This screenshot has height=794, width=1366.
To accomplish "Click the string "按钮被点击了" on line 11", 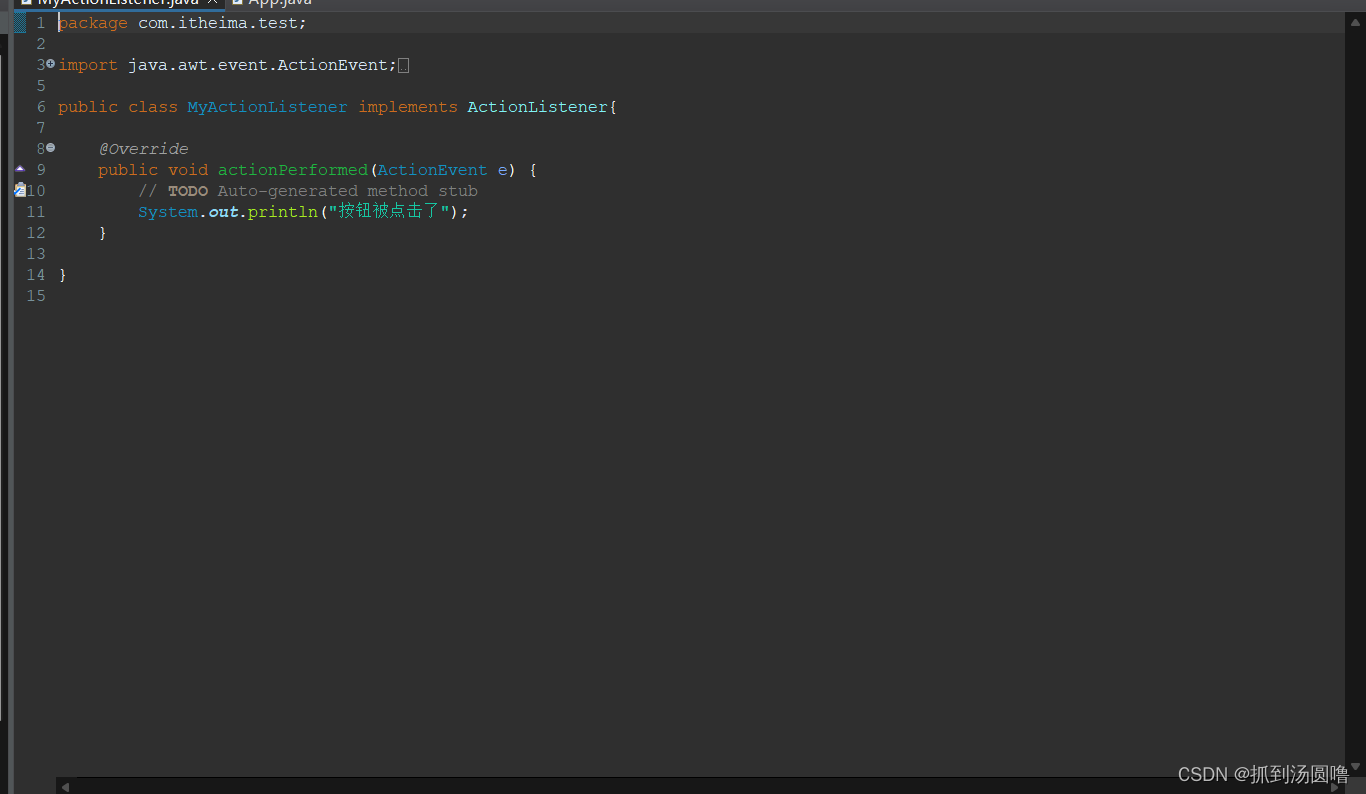I will (390, 212).
